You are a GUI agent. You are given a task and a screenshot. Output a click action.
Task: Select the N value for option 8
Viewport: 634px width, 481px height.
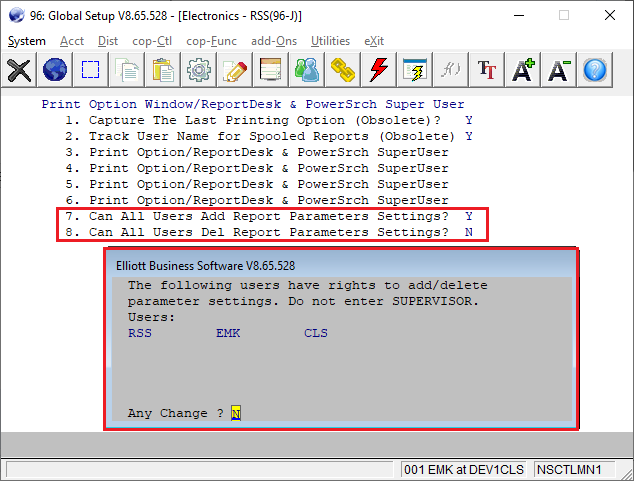coord(469,232)
